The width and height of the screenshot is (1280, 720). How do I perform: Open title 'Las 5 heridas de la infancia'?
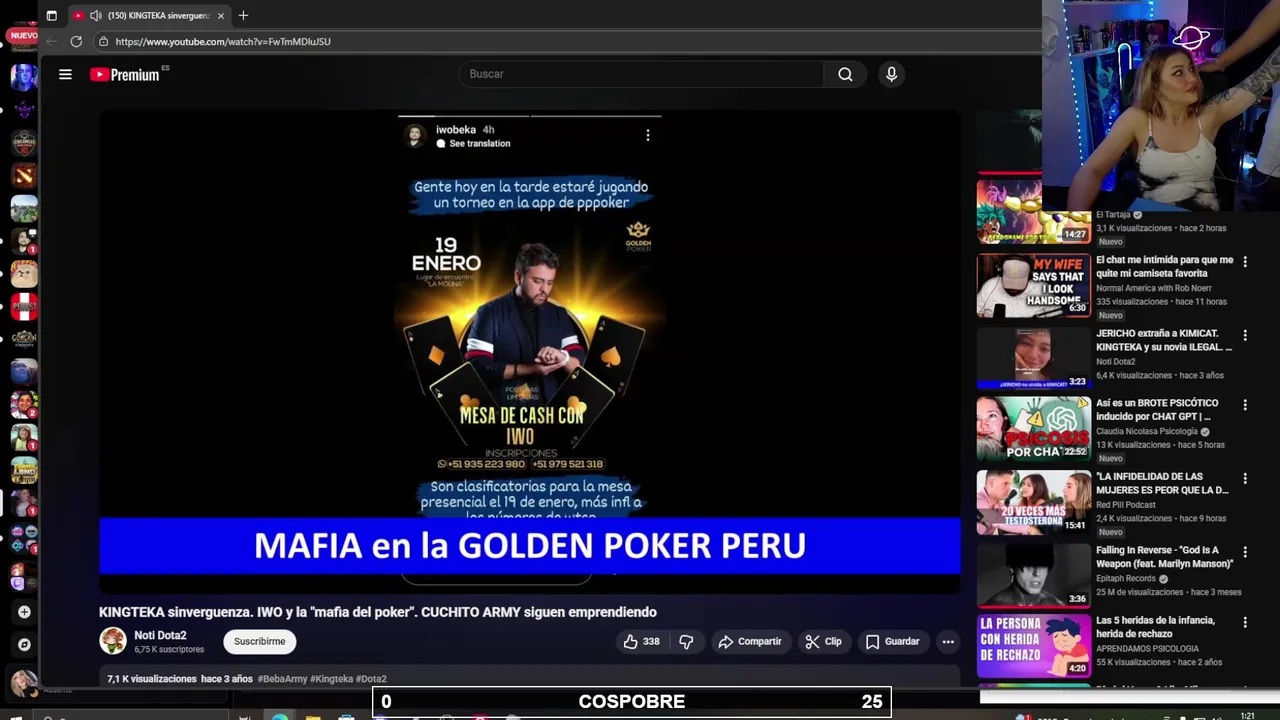point(1155,627)
